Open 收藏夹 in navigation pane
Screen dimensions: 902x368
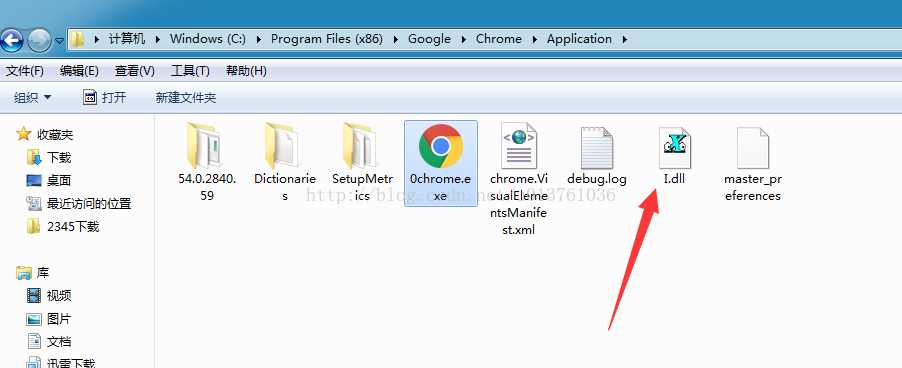tap(55, 135)
